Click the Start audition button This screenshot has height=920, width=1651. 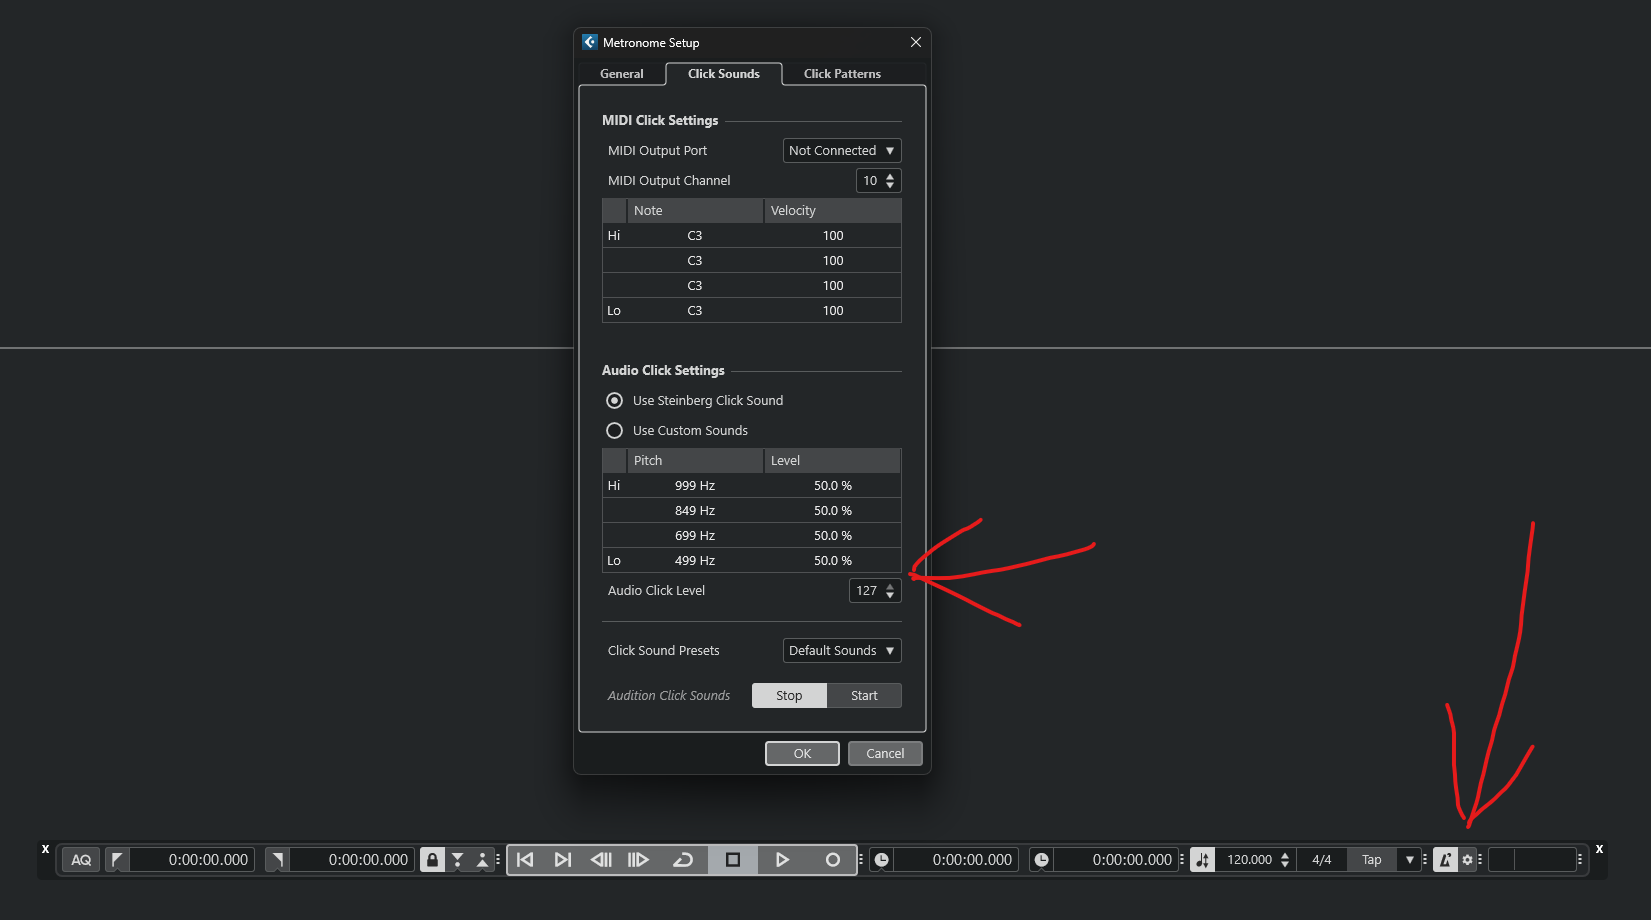tap(864, 696)
